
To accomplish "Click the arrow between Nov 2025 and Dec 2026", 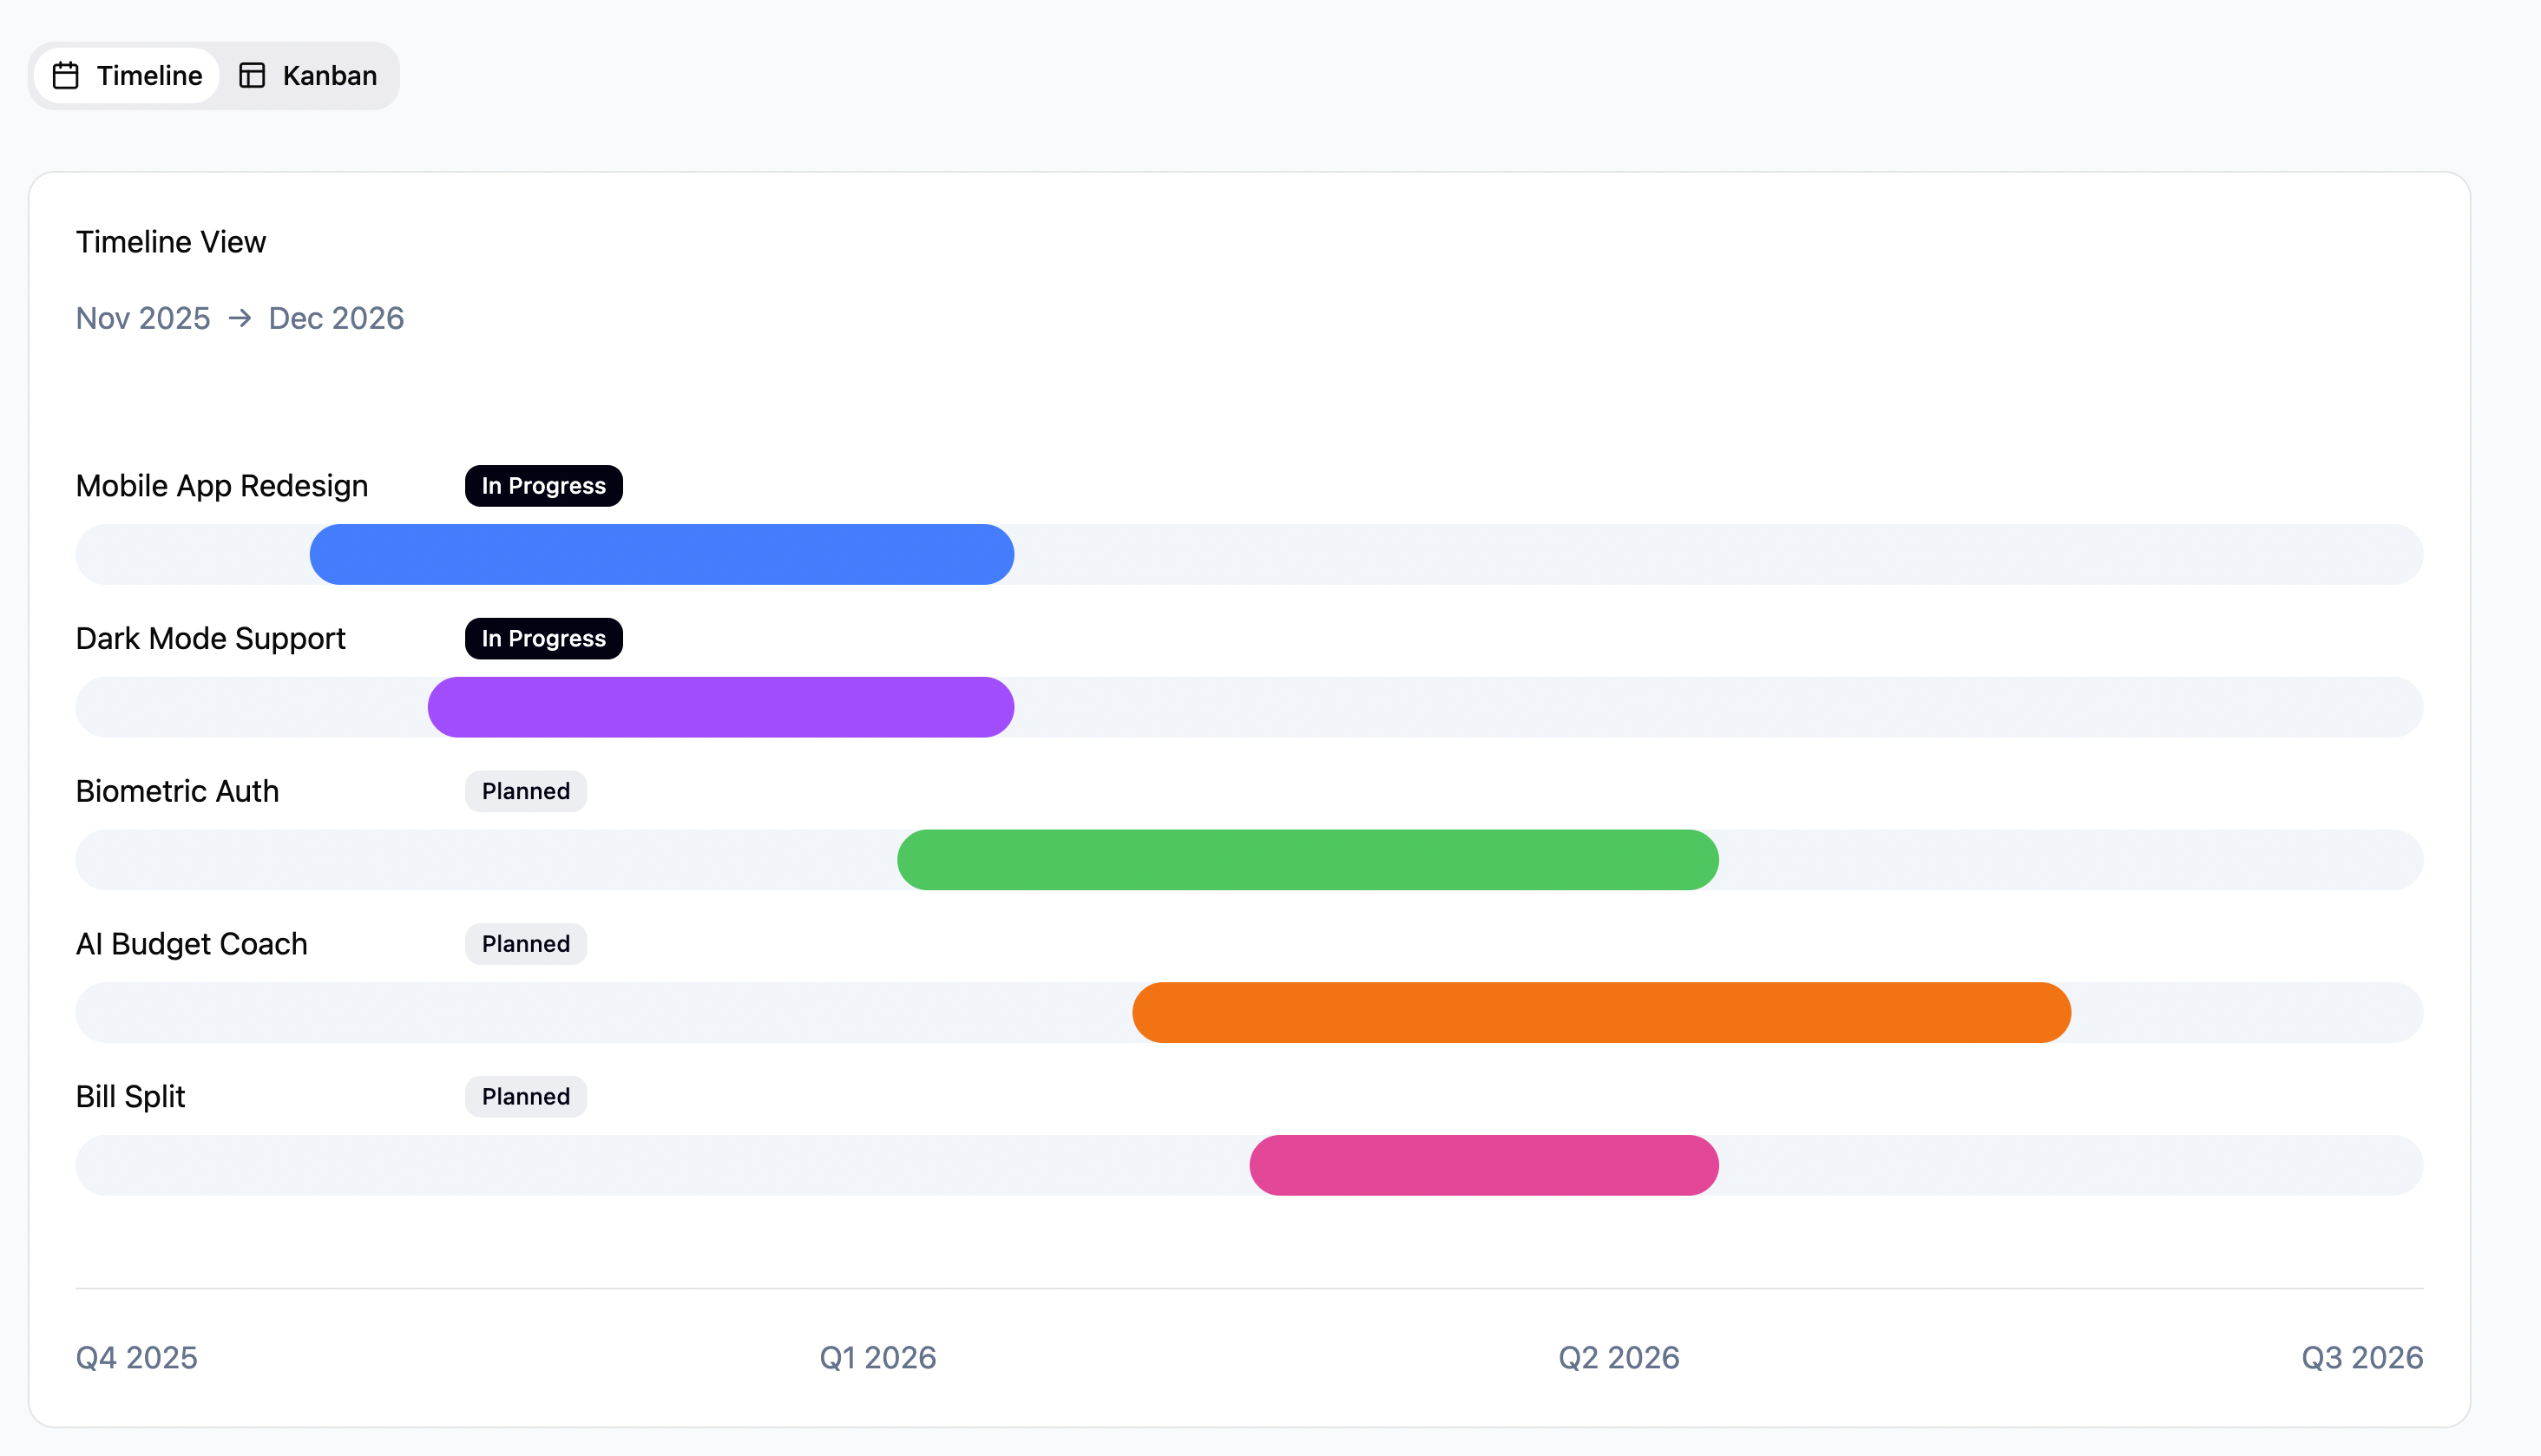I will (239, 318).
